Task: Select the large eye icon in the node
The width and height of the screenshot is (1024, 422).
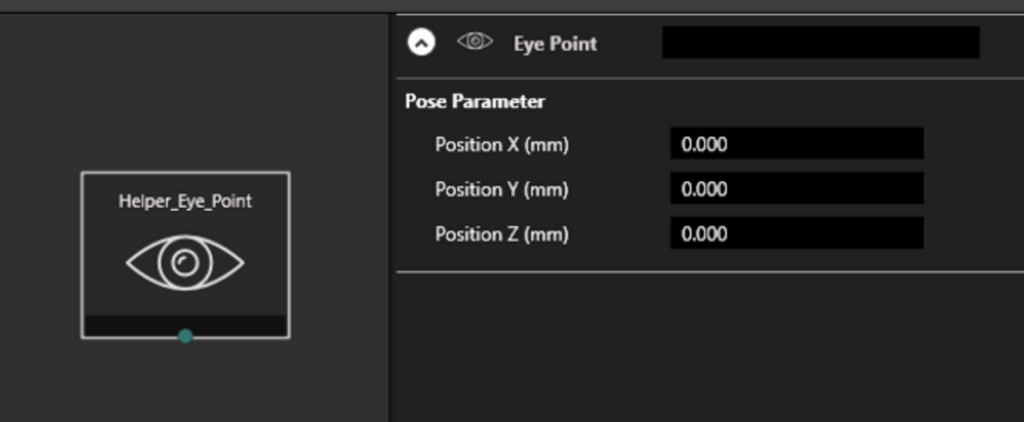Action: [x=185, y=263]
